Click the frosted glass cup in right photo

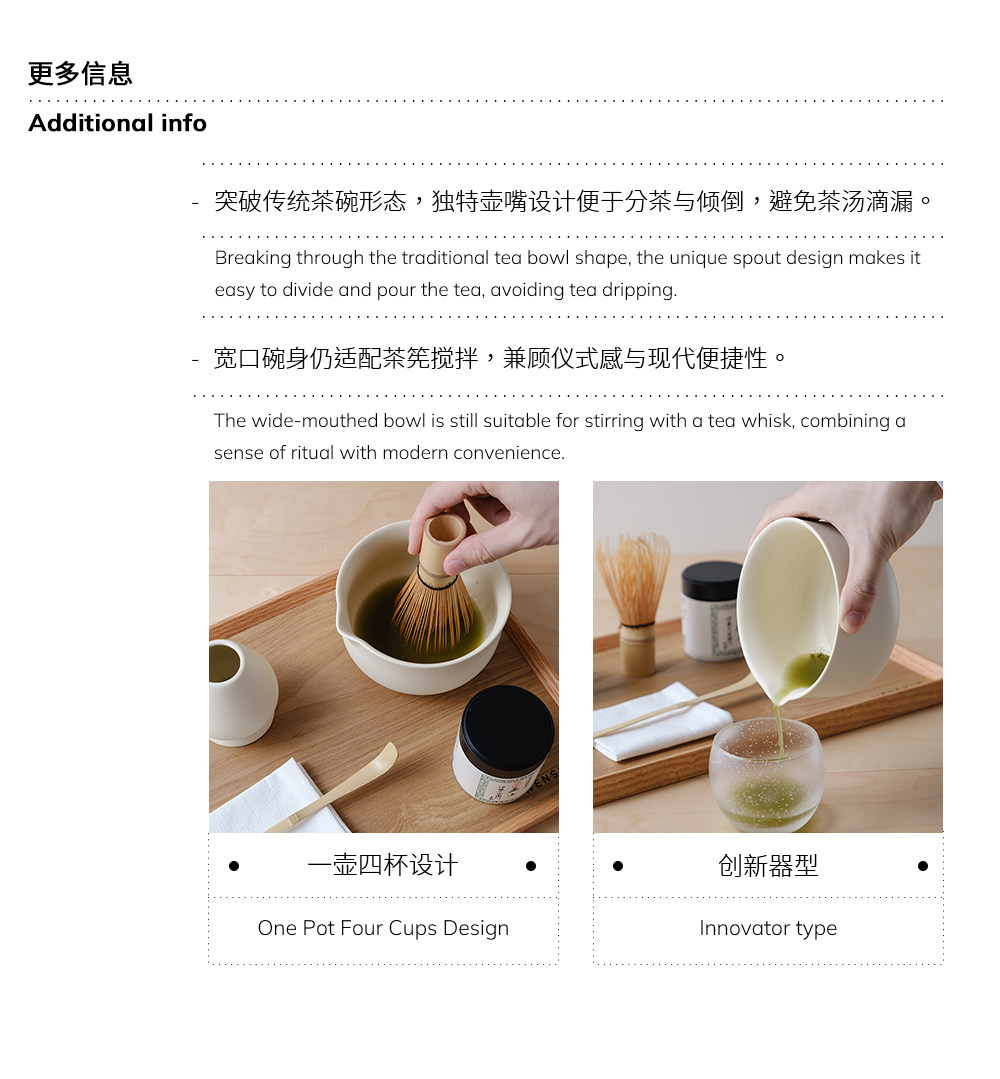766,775
